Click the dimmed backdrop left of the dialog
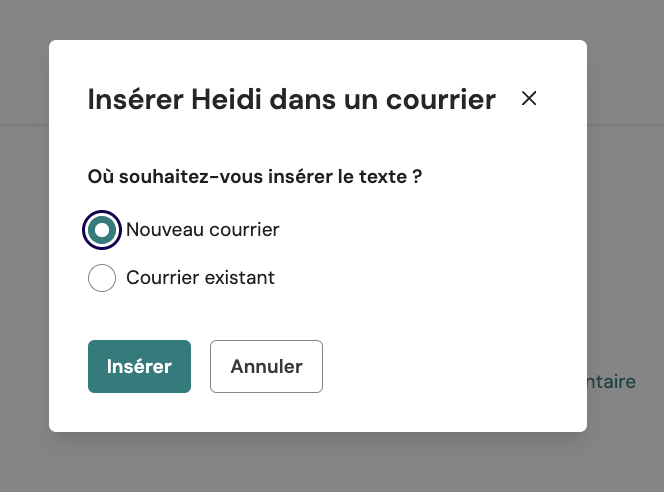The height and width of the screenshot is (492, 664). tap(24, 250)
